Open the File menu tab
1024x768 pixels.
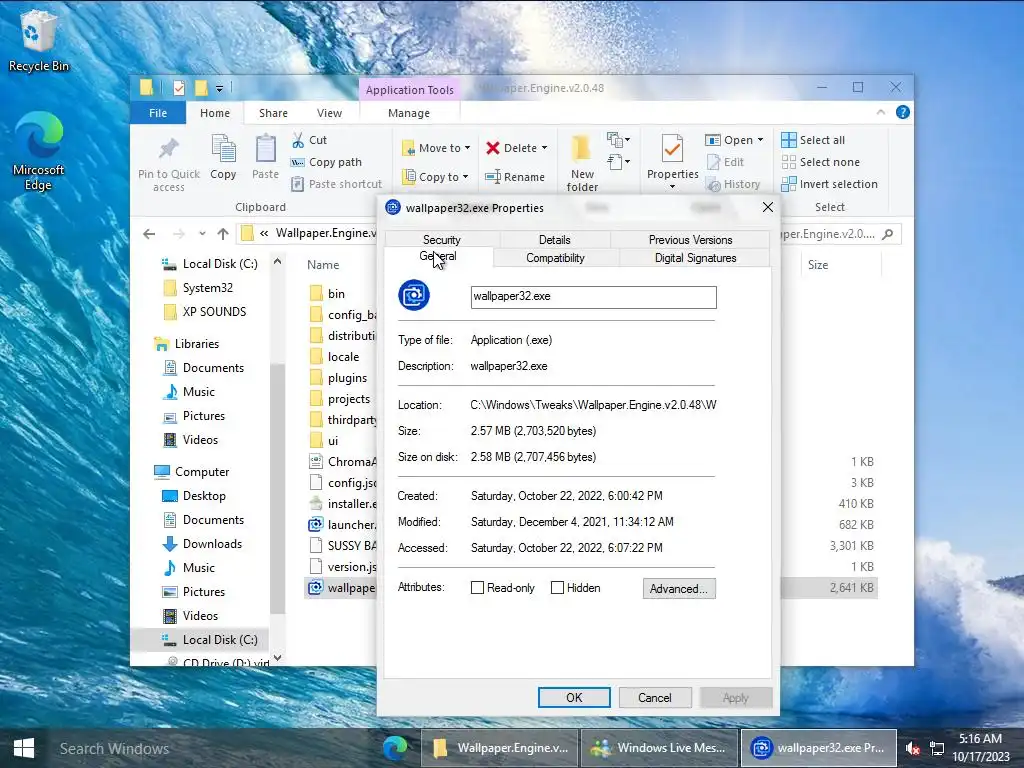point(158,113)
